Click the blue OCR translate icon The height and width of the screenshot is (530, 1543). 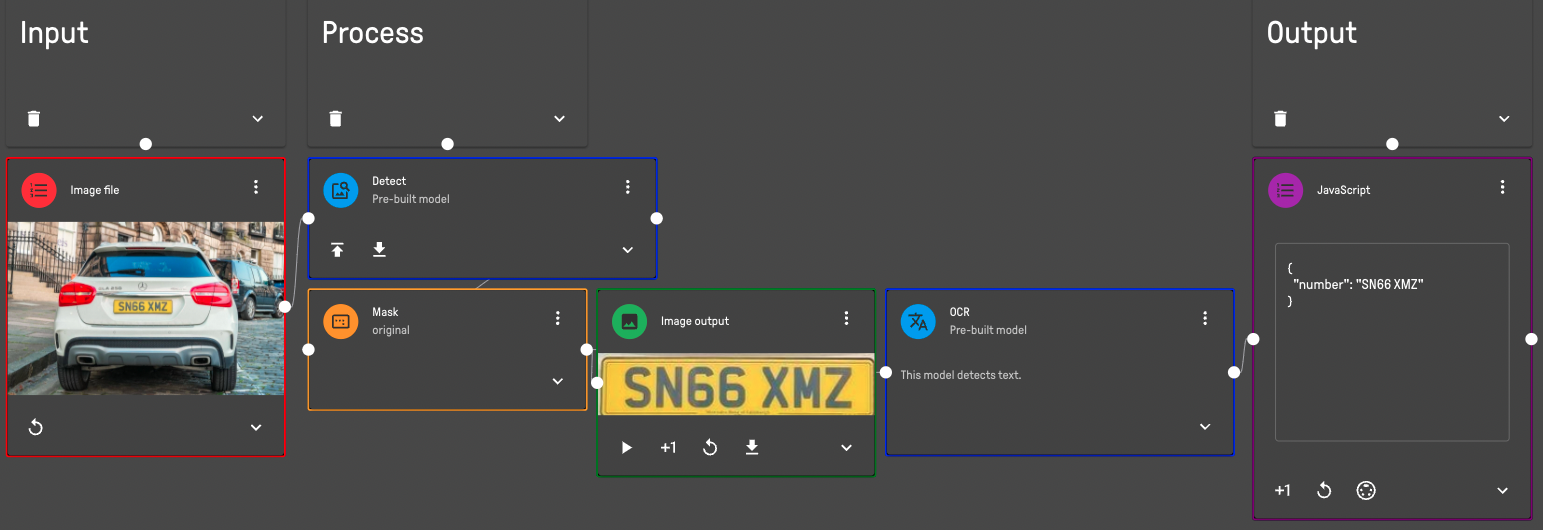tap(918, 321)
